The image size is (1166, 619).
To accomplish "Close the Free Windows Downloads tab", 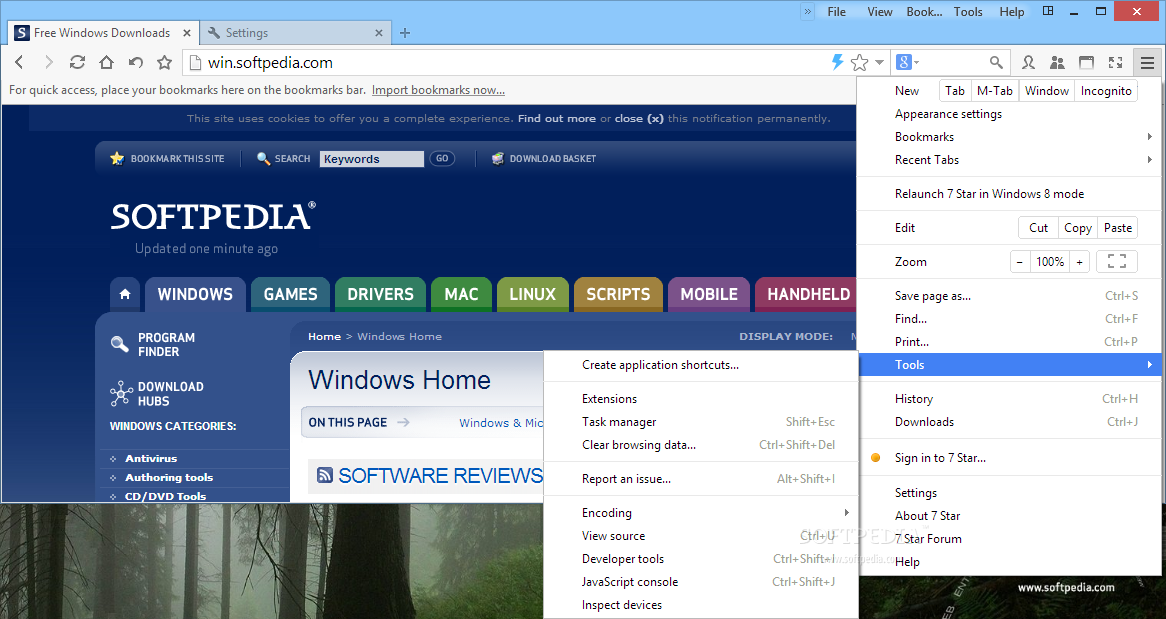I will point(187,33).
